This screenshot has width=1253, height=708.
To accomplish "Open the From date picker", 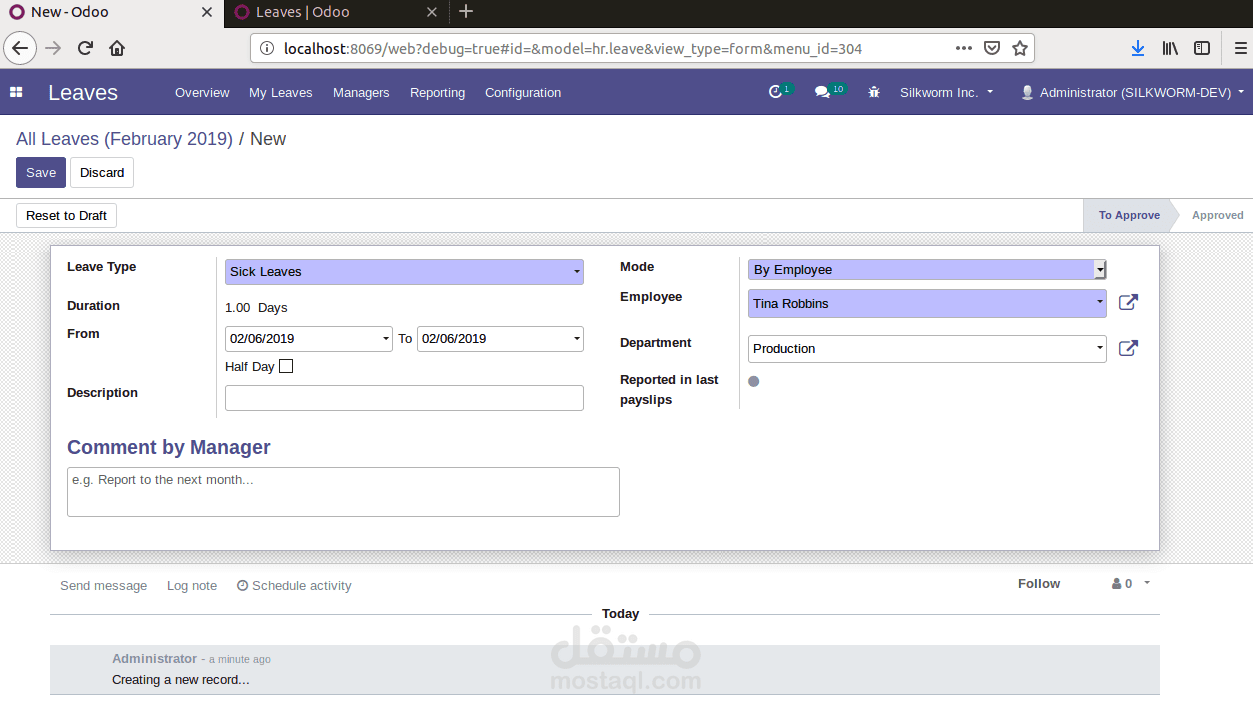I will point(309,339).
